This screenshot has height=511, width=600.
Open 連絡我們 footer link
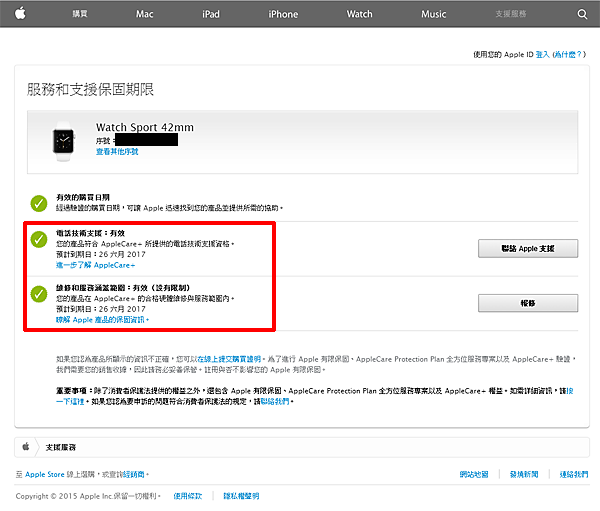[574, 474]
